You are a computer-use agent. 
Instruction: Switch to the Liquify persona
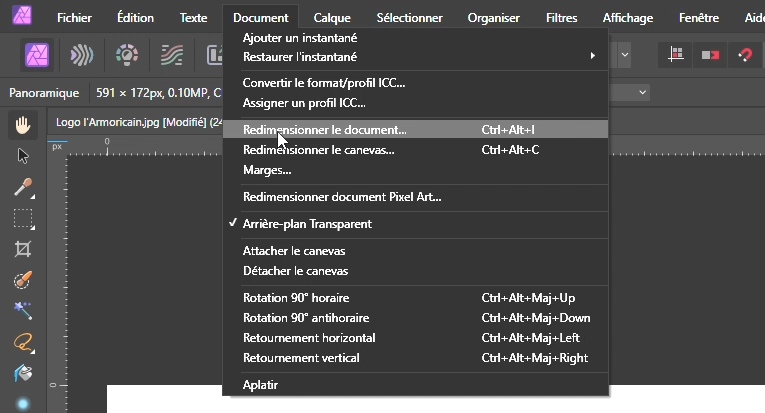click(x=81, y=55)
